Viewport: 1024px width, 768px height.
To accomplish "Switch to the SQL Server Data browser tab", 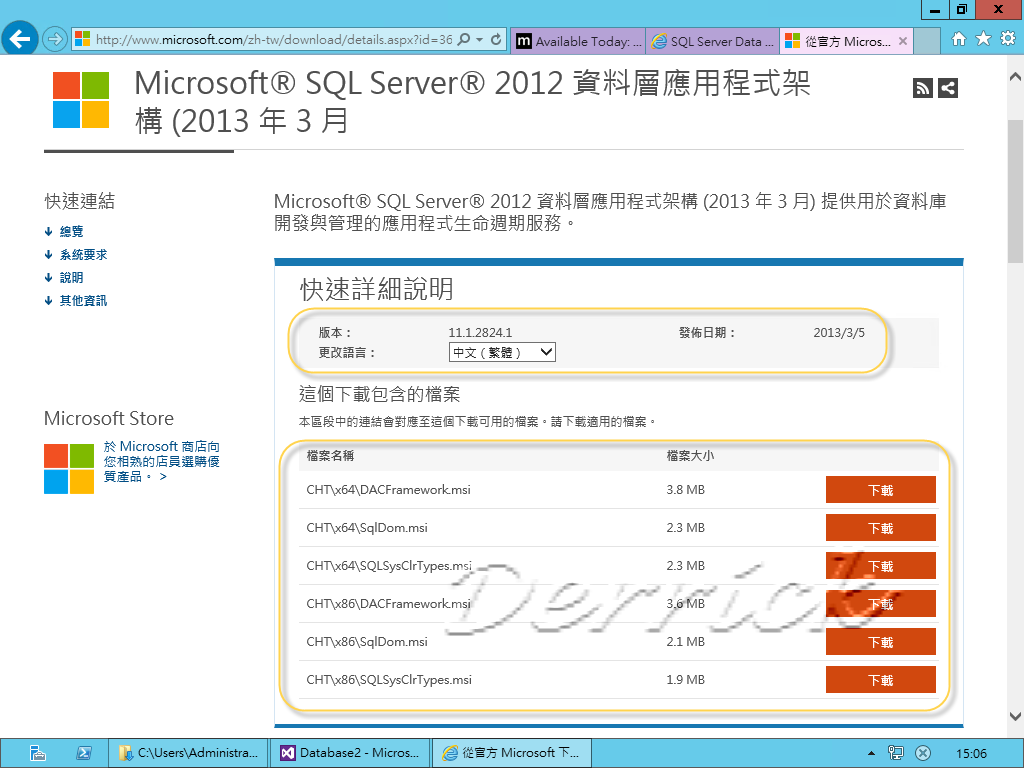I will click(712, 41).
